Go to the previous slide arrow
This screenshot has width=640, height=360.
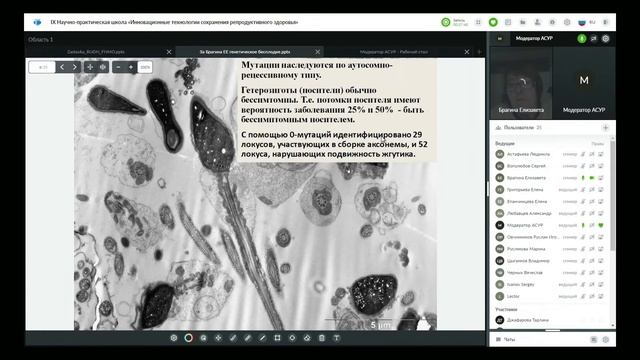pos(62,67)
